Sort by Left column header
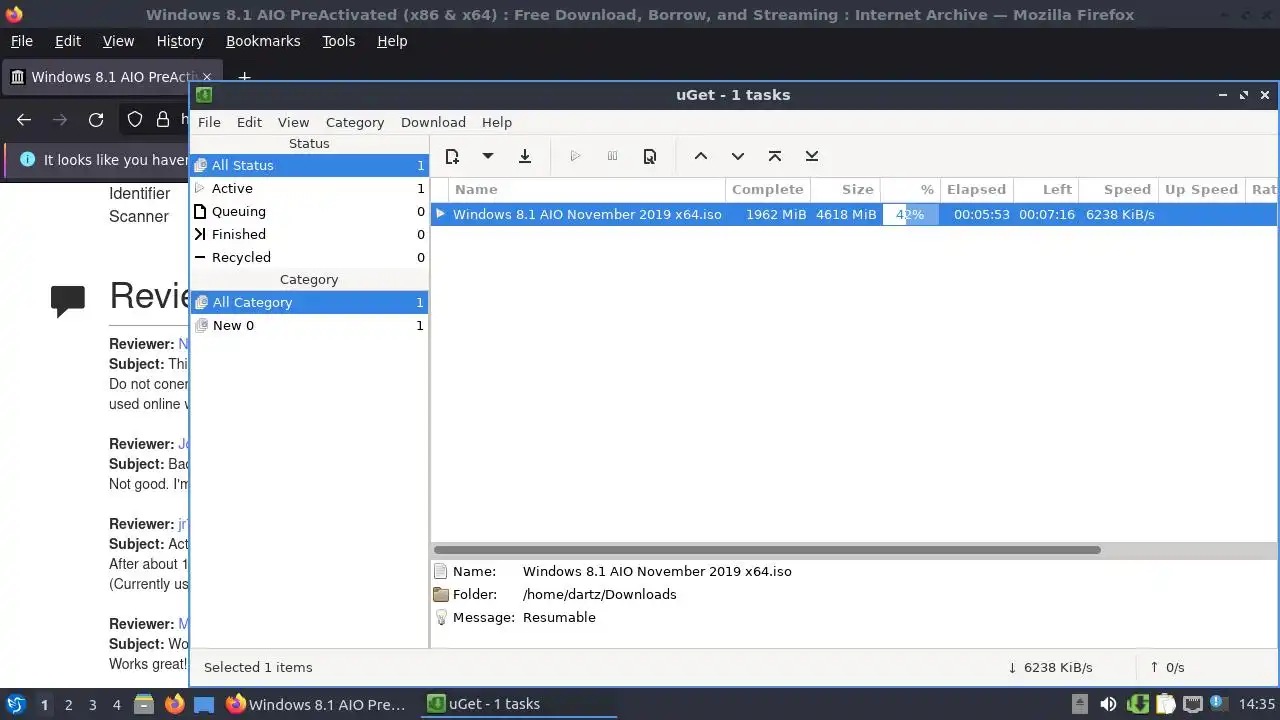Image resolution: width=1280 pixels, height=720 pixels. 1046,189
